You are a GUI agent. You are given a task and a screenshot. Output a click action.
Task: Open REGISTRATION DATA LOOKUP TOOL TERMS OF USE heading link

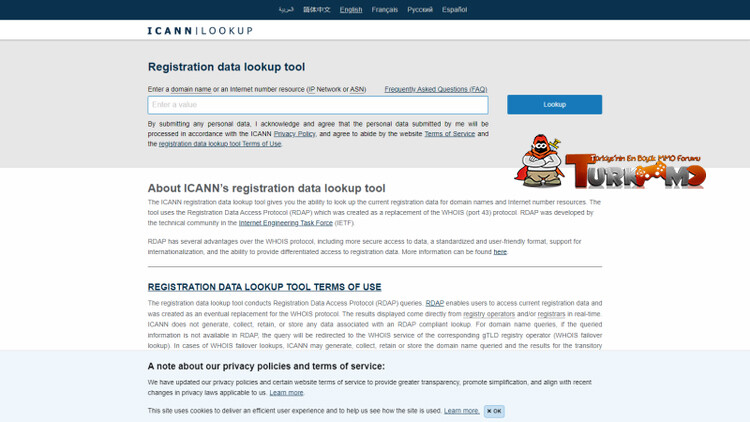(x=265, y=287)
